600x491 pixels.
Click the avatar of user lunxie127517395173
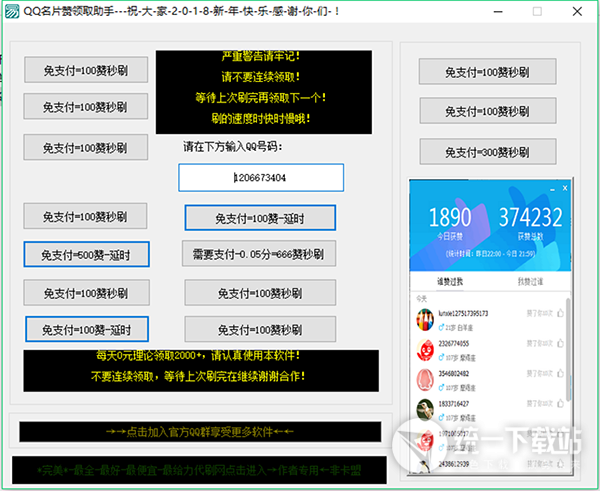point(424,317)
